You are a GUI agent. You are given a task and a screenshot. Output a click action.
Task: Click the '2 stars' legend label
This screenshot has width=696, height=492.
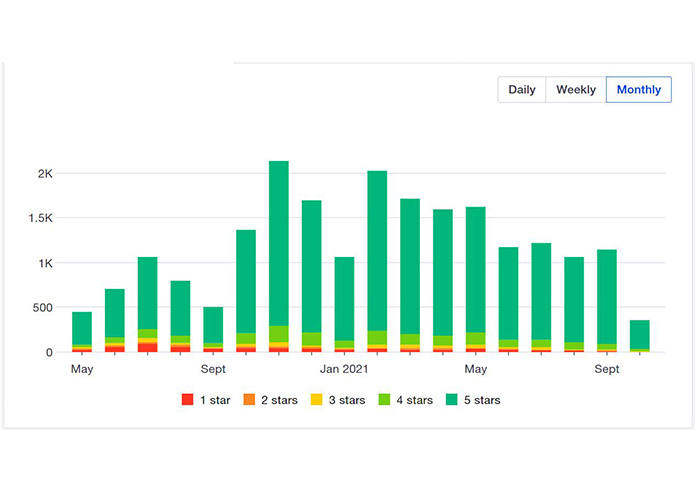coord(279,400)
